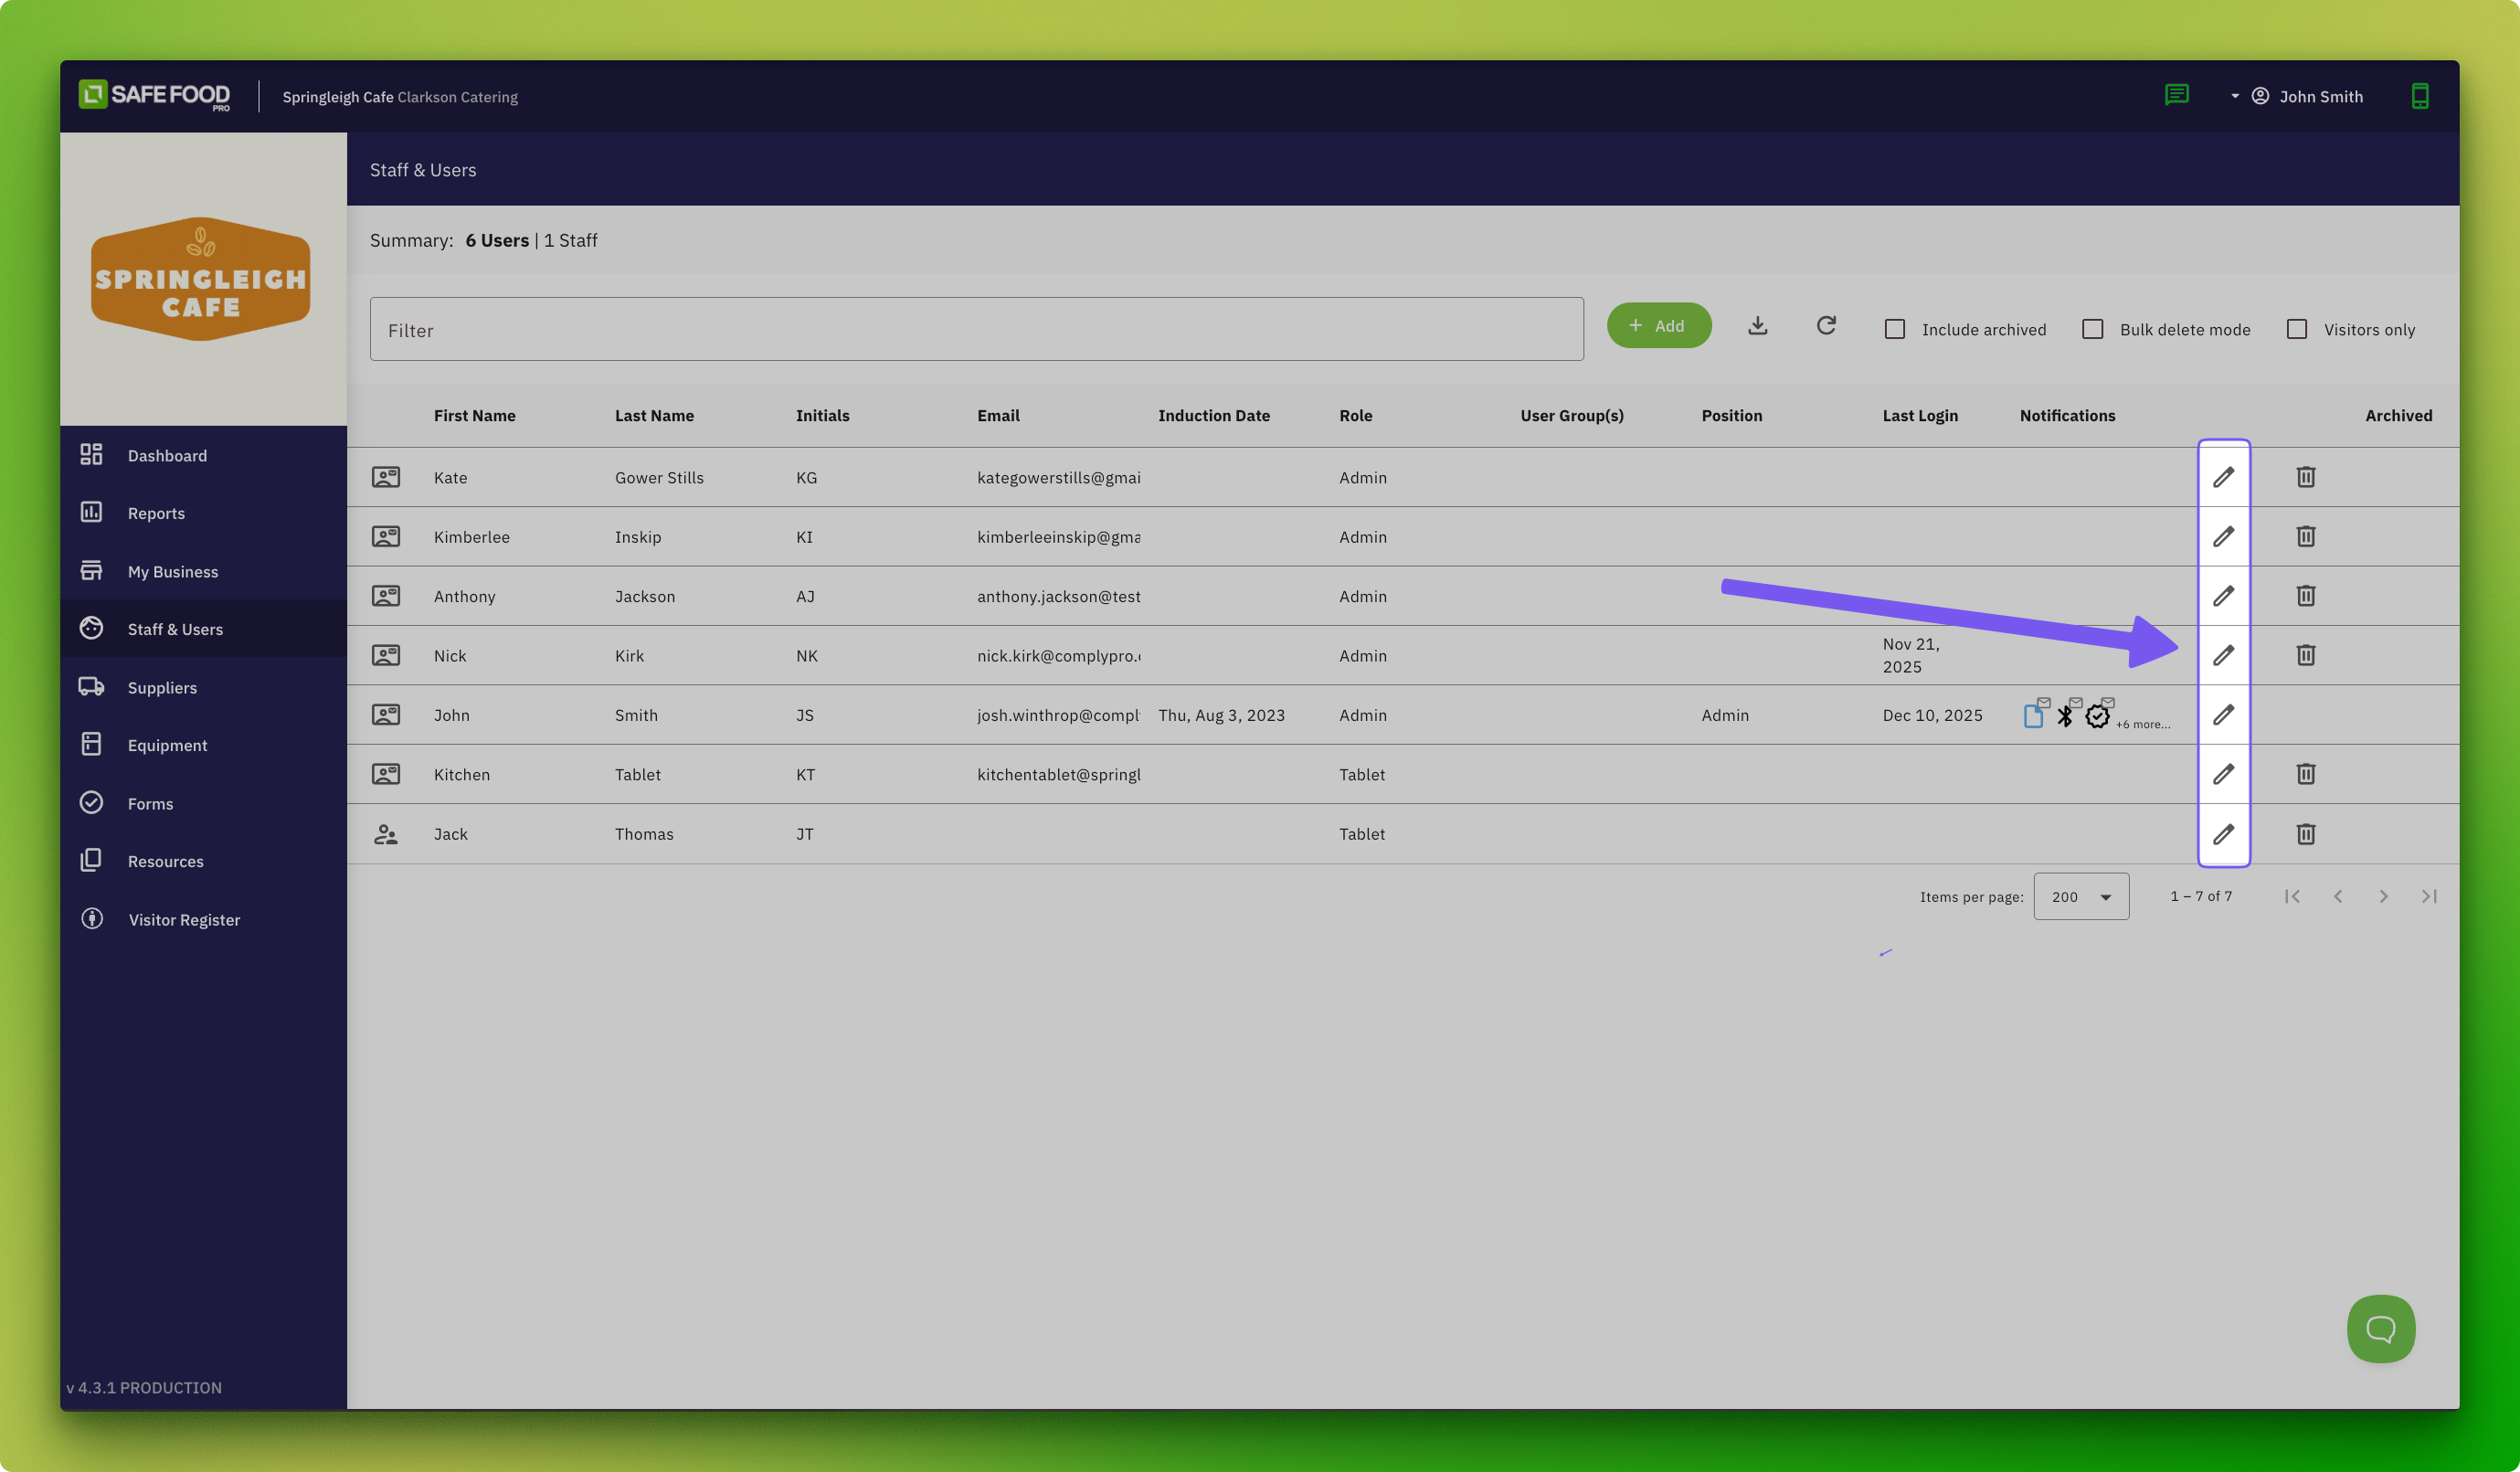Delete Kate Gower Stills using the trash icon

coord(2305,477)
